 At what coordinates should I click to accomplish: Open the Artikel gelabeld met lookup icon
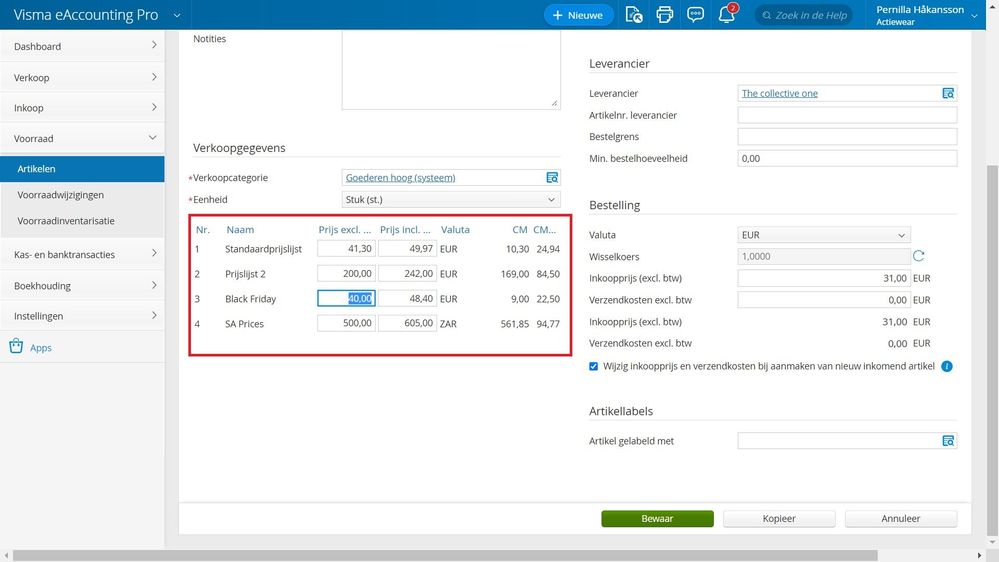point(948,441)
